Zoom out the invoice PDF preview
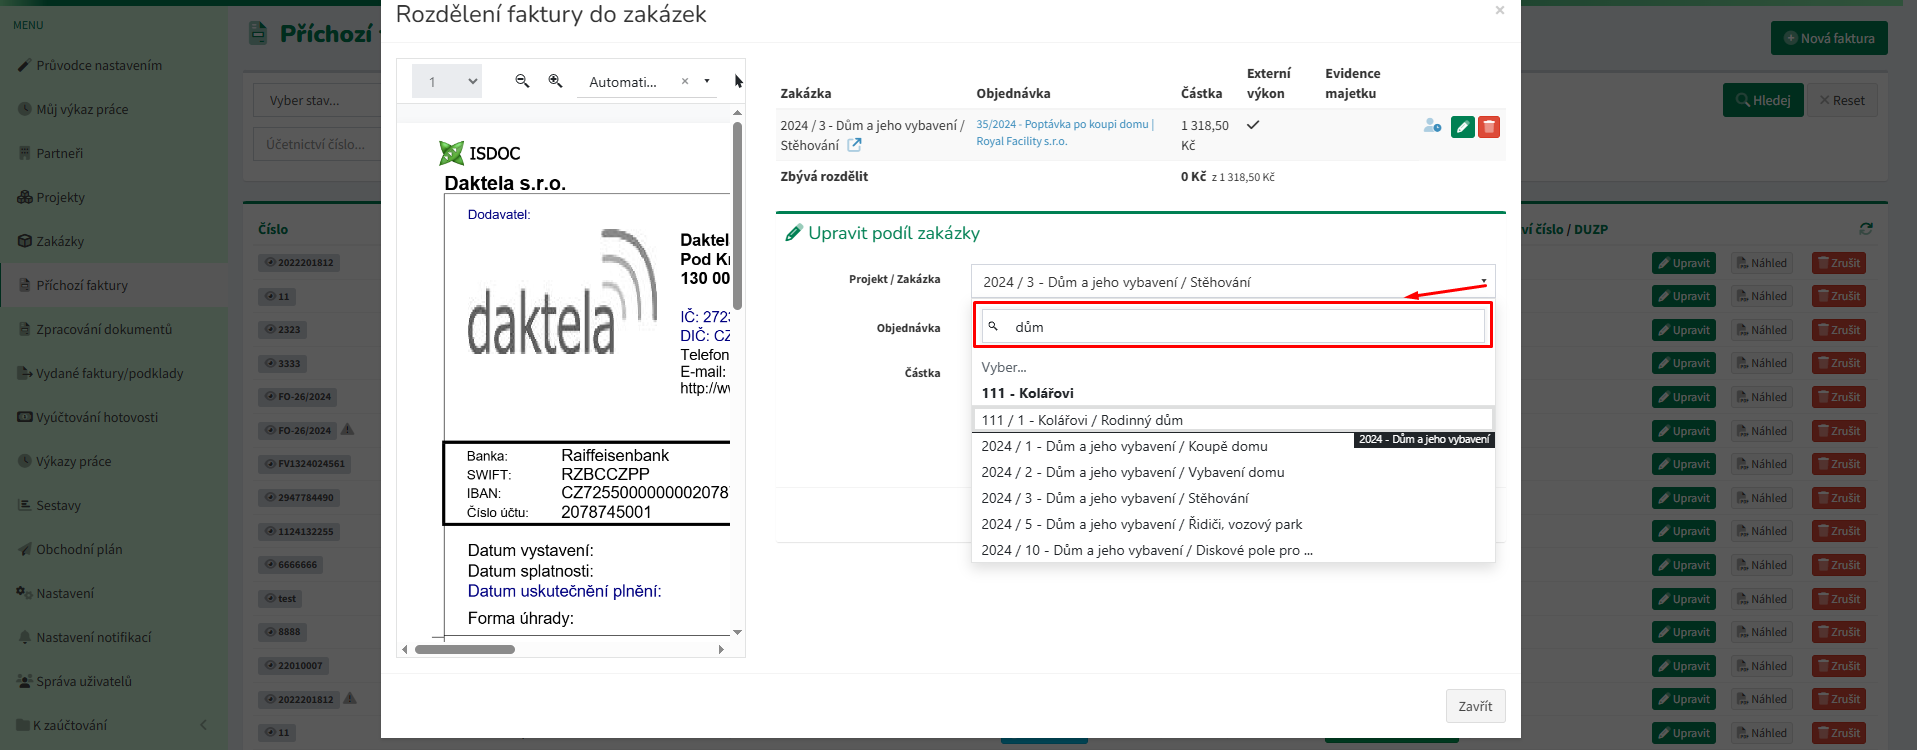 [x=522, y=81]
